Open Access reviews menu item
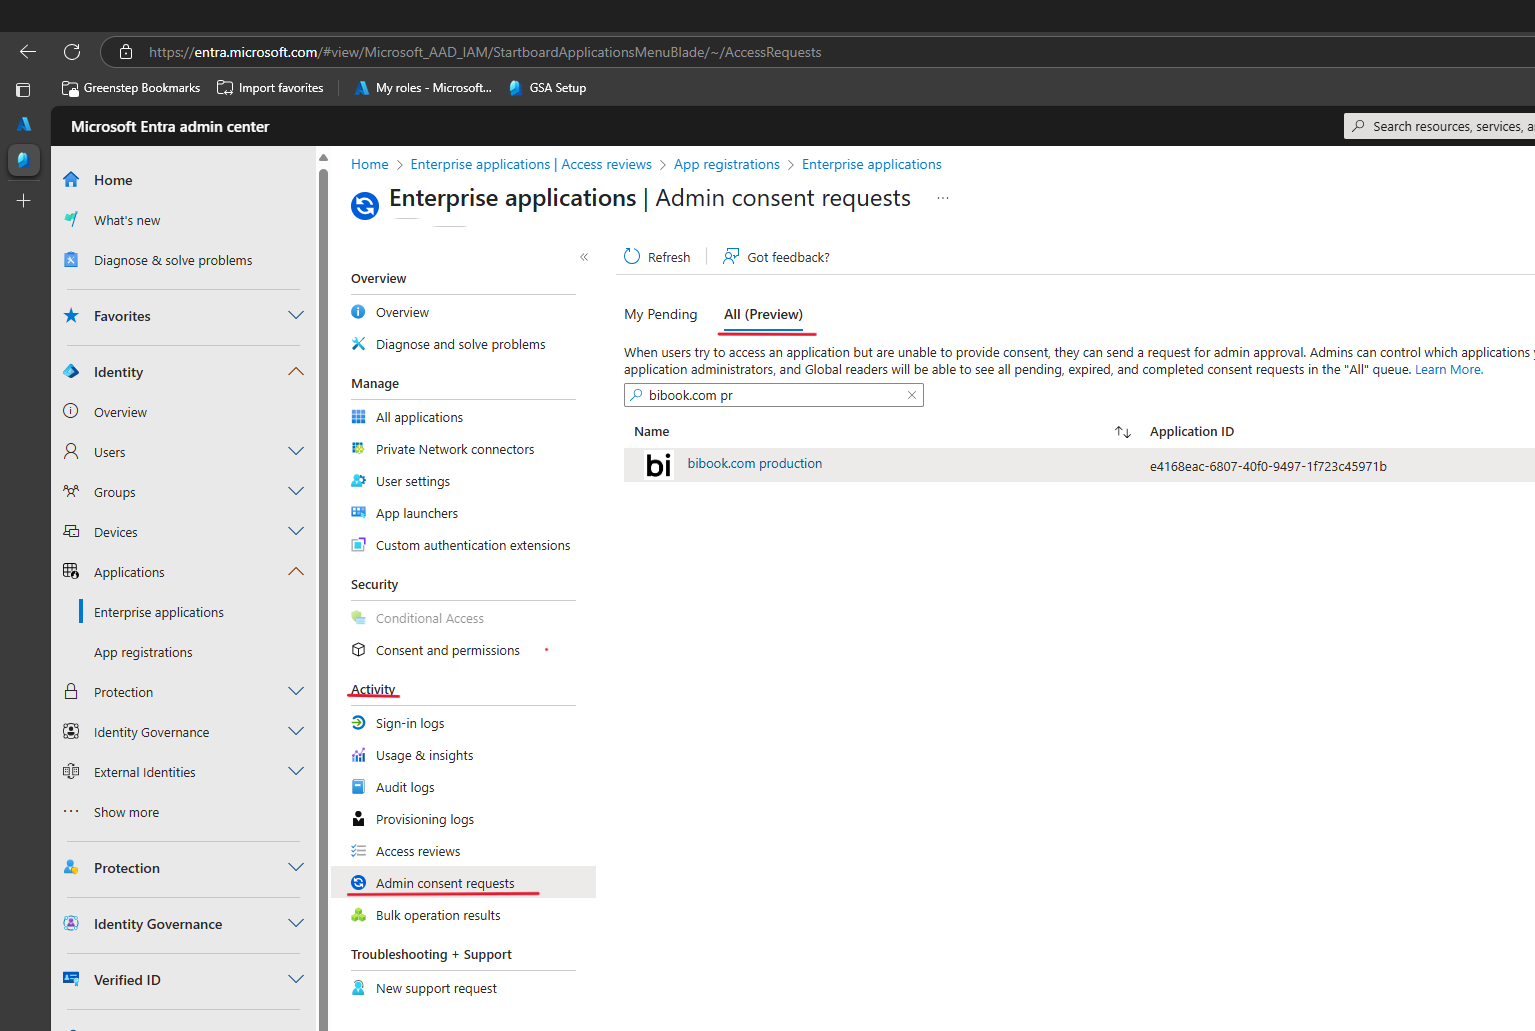 point(418,851)
